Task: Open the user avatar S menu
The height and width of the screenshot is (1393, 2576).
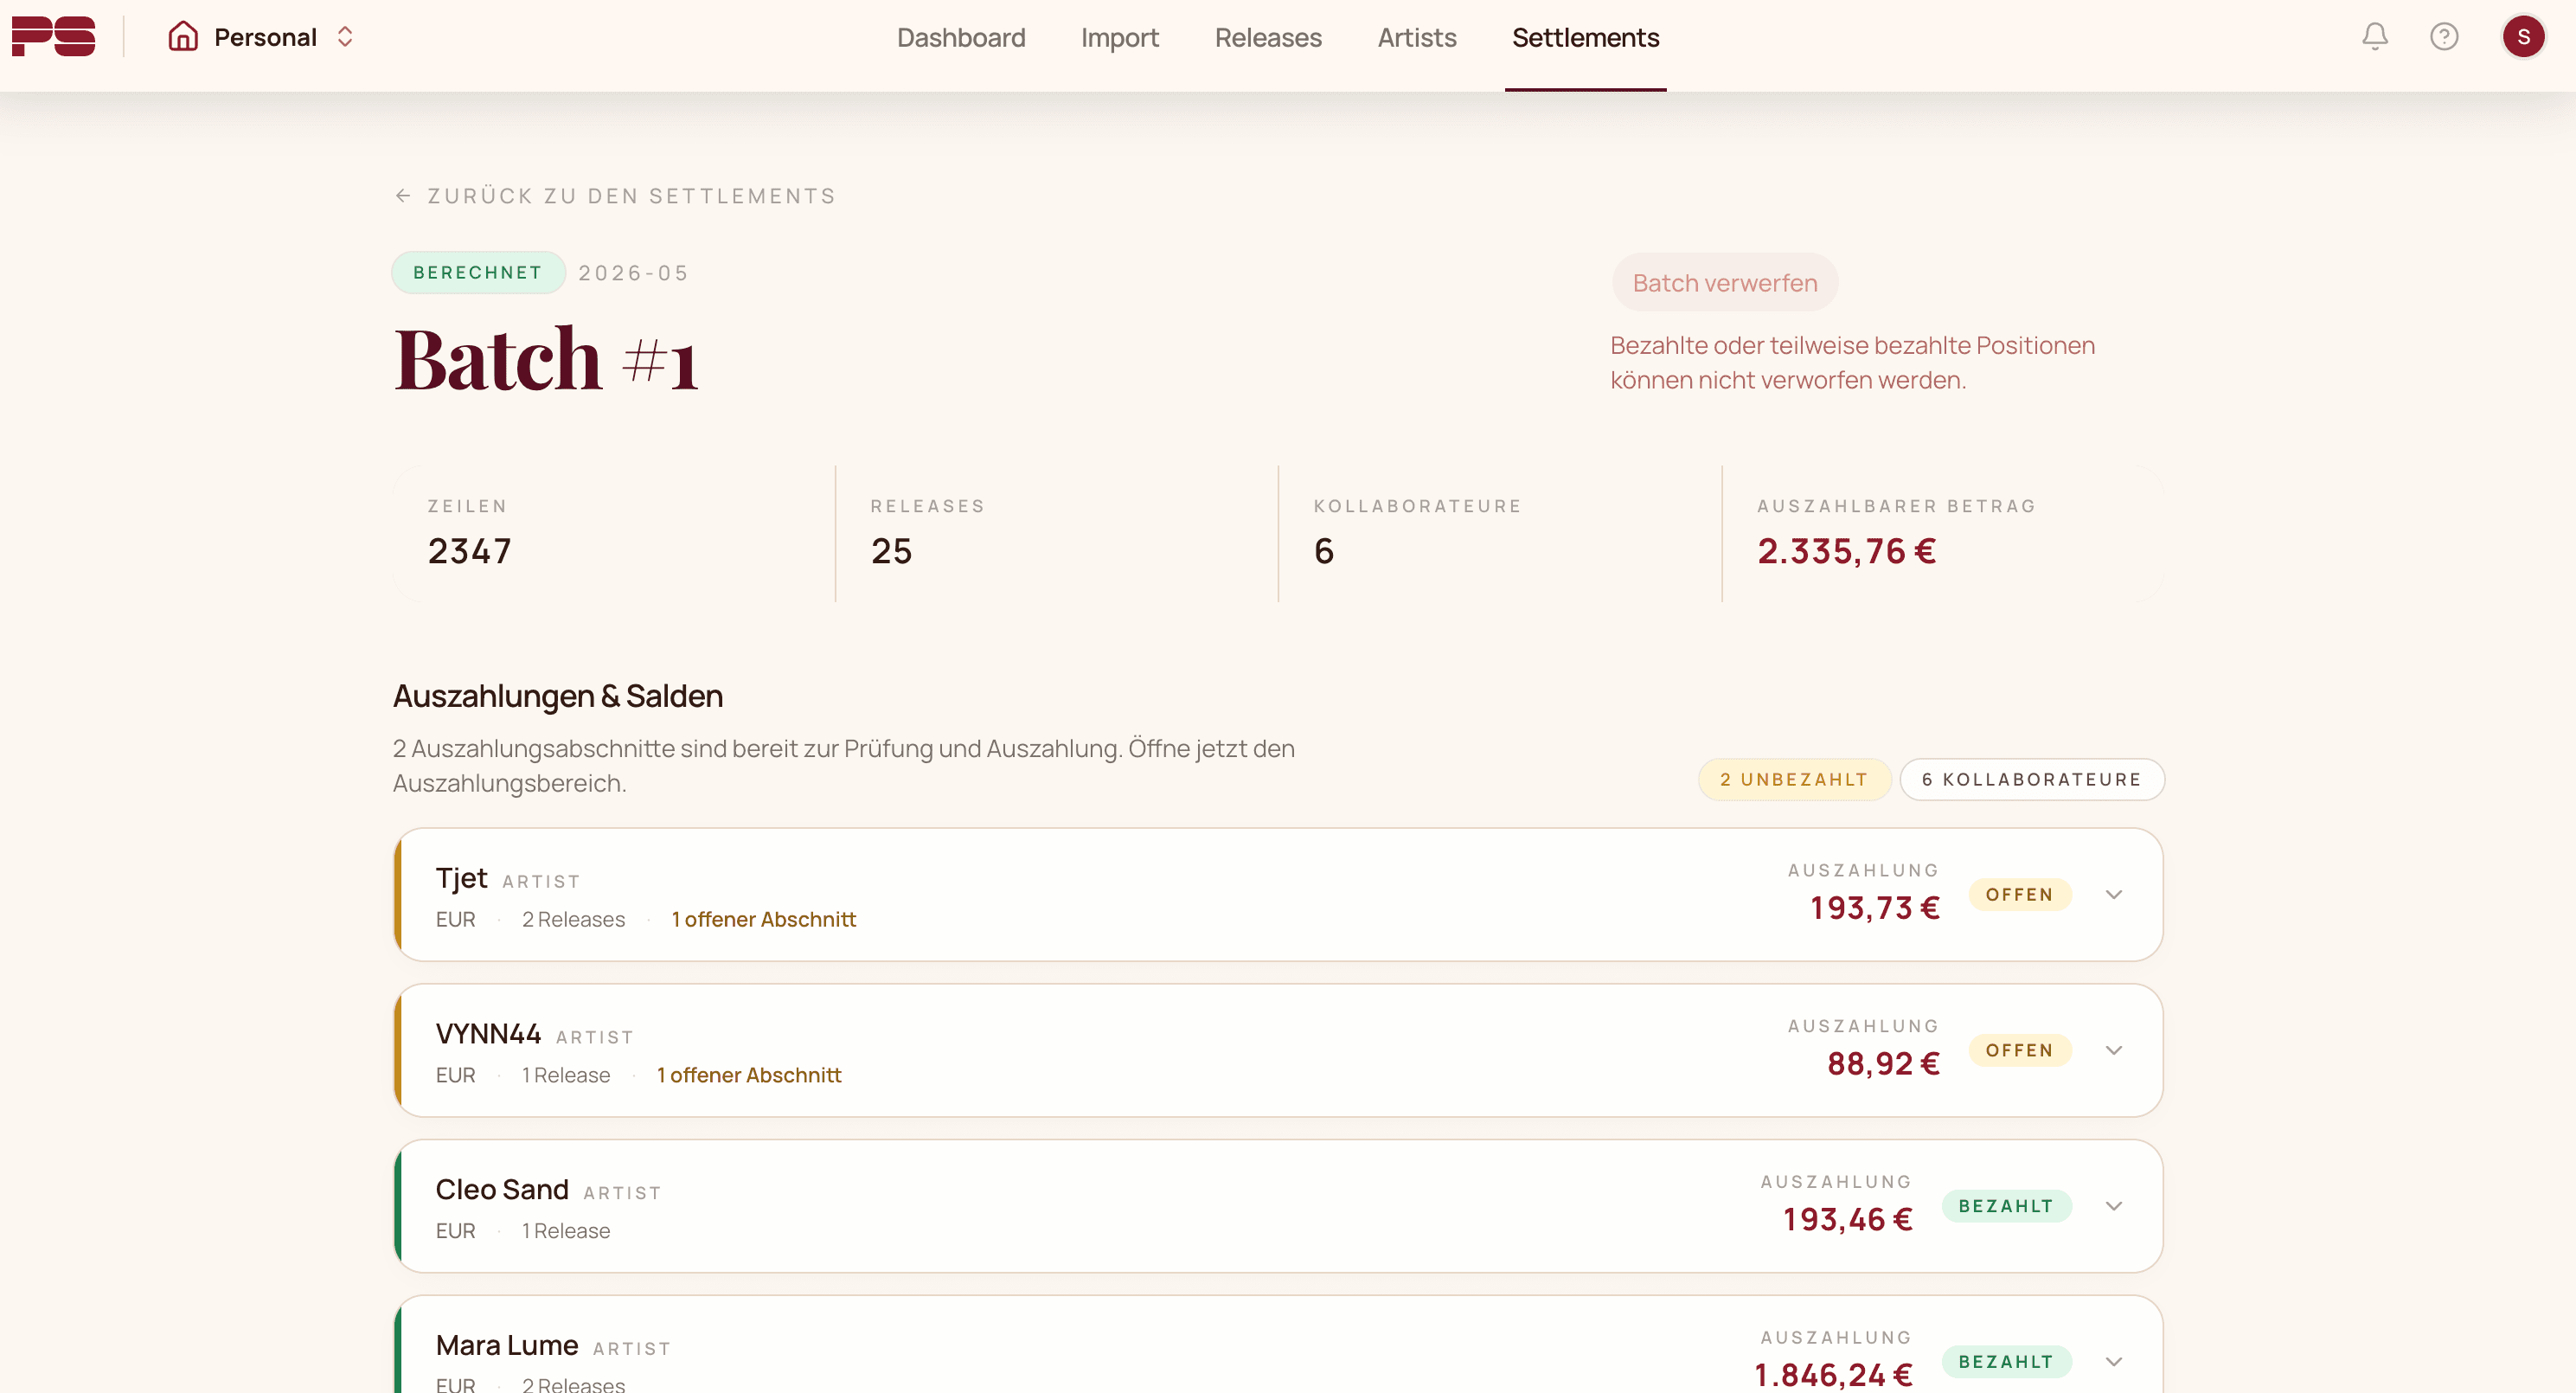Action: coord(2523,37)
